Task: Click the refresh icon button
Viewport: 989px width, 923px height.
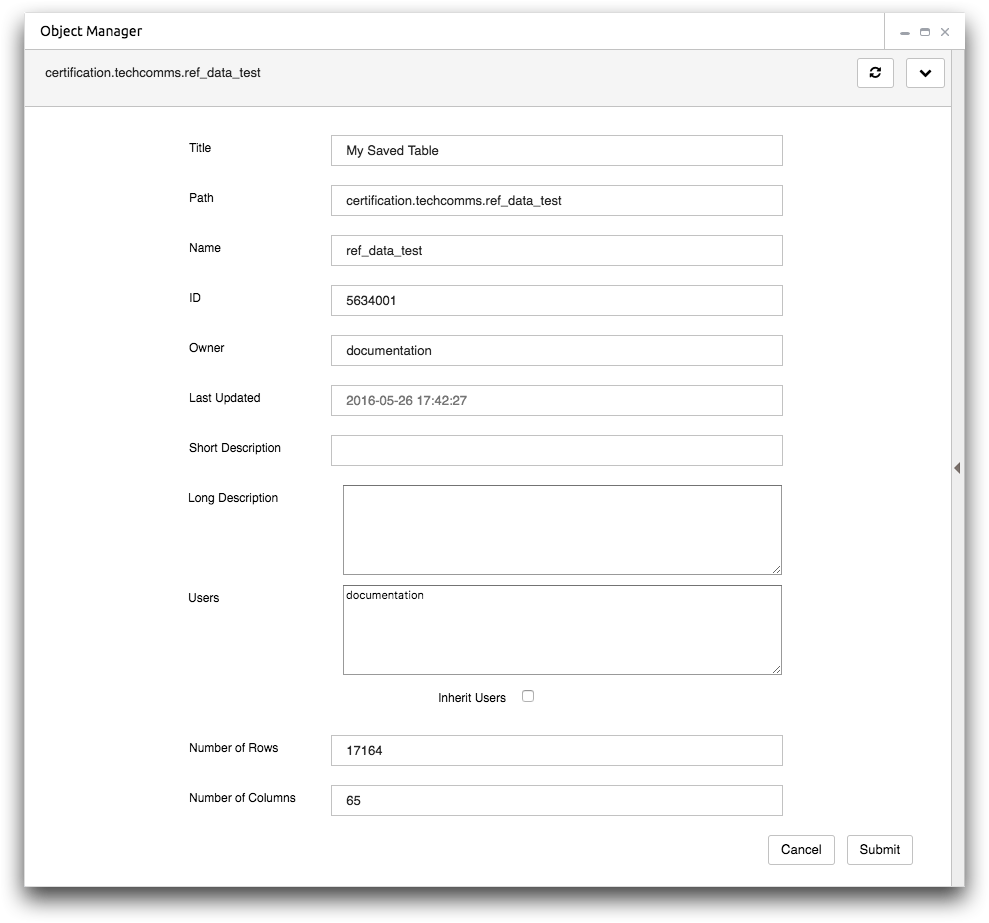Action: [x=875, y=73]
